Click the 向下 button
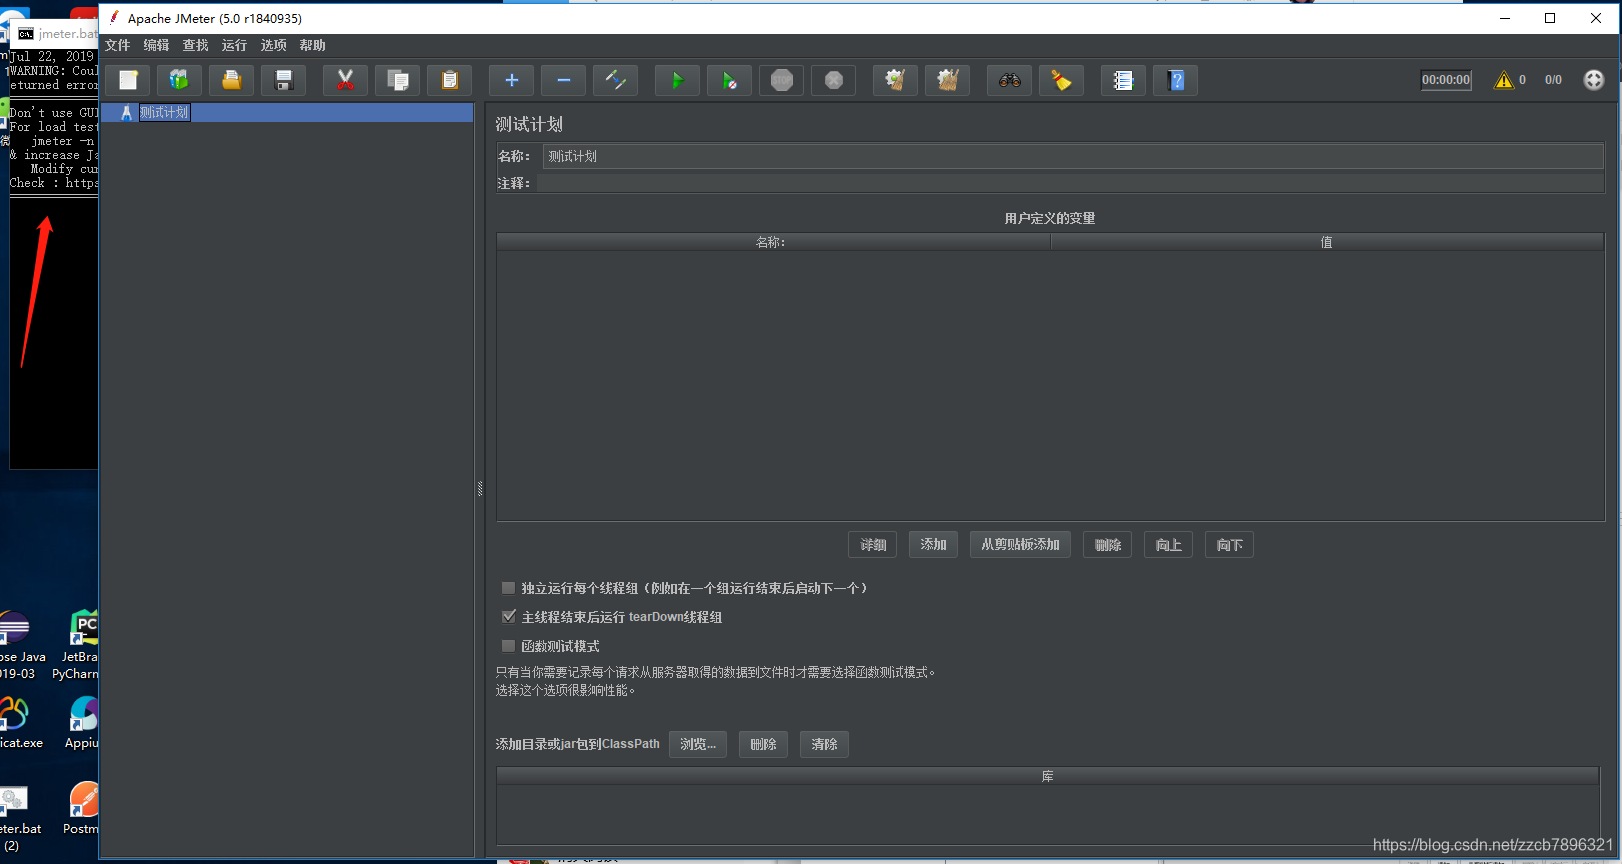 [x=1229, y=545]
